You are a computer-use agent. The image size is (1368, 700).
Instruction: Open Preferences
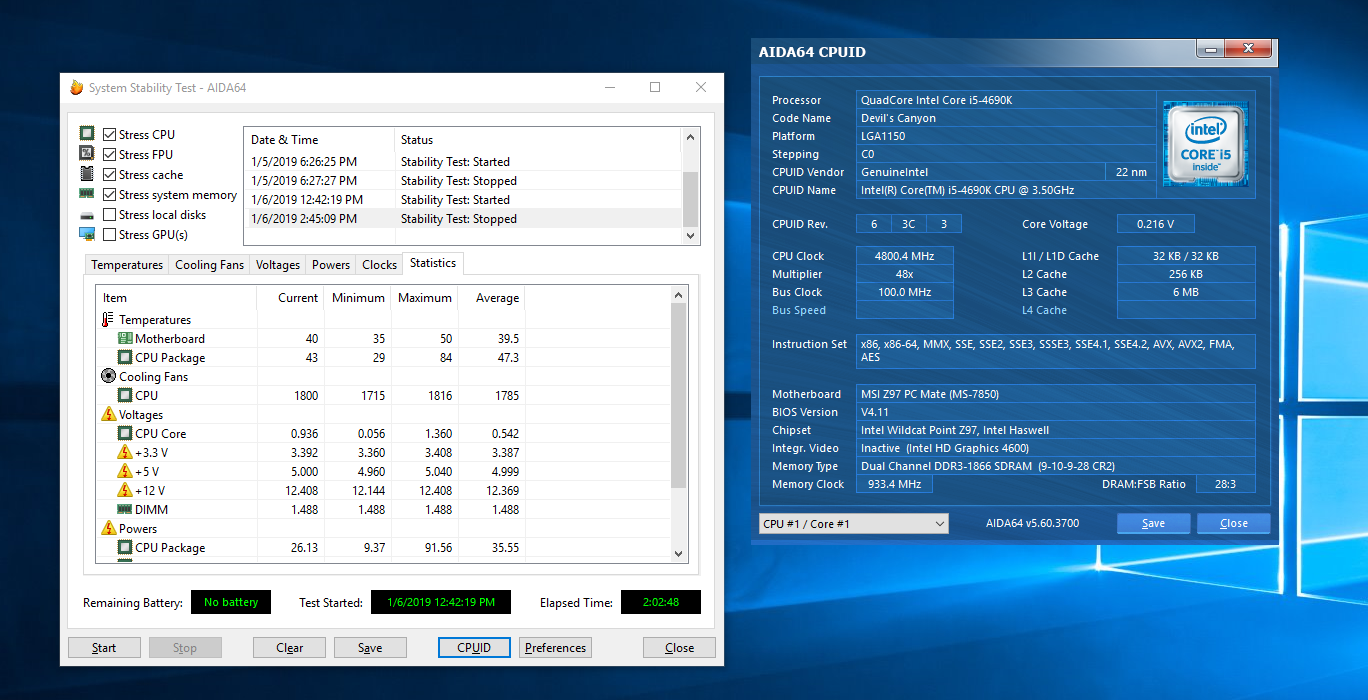click(x=555, y=648)
